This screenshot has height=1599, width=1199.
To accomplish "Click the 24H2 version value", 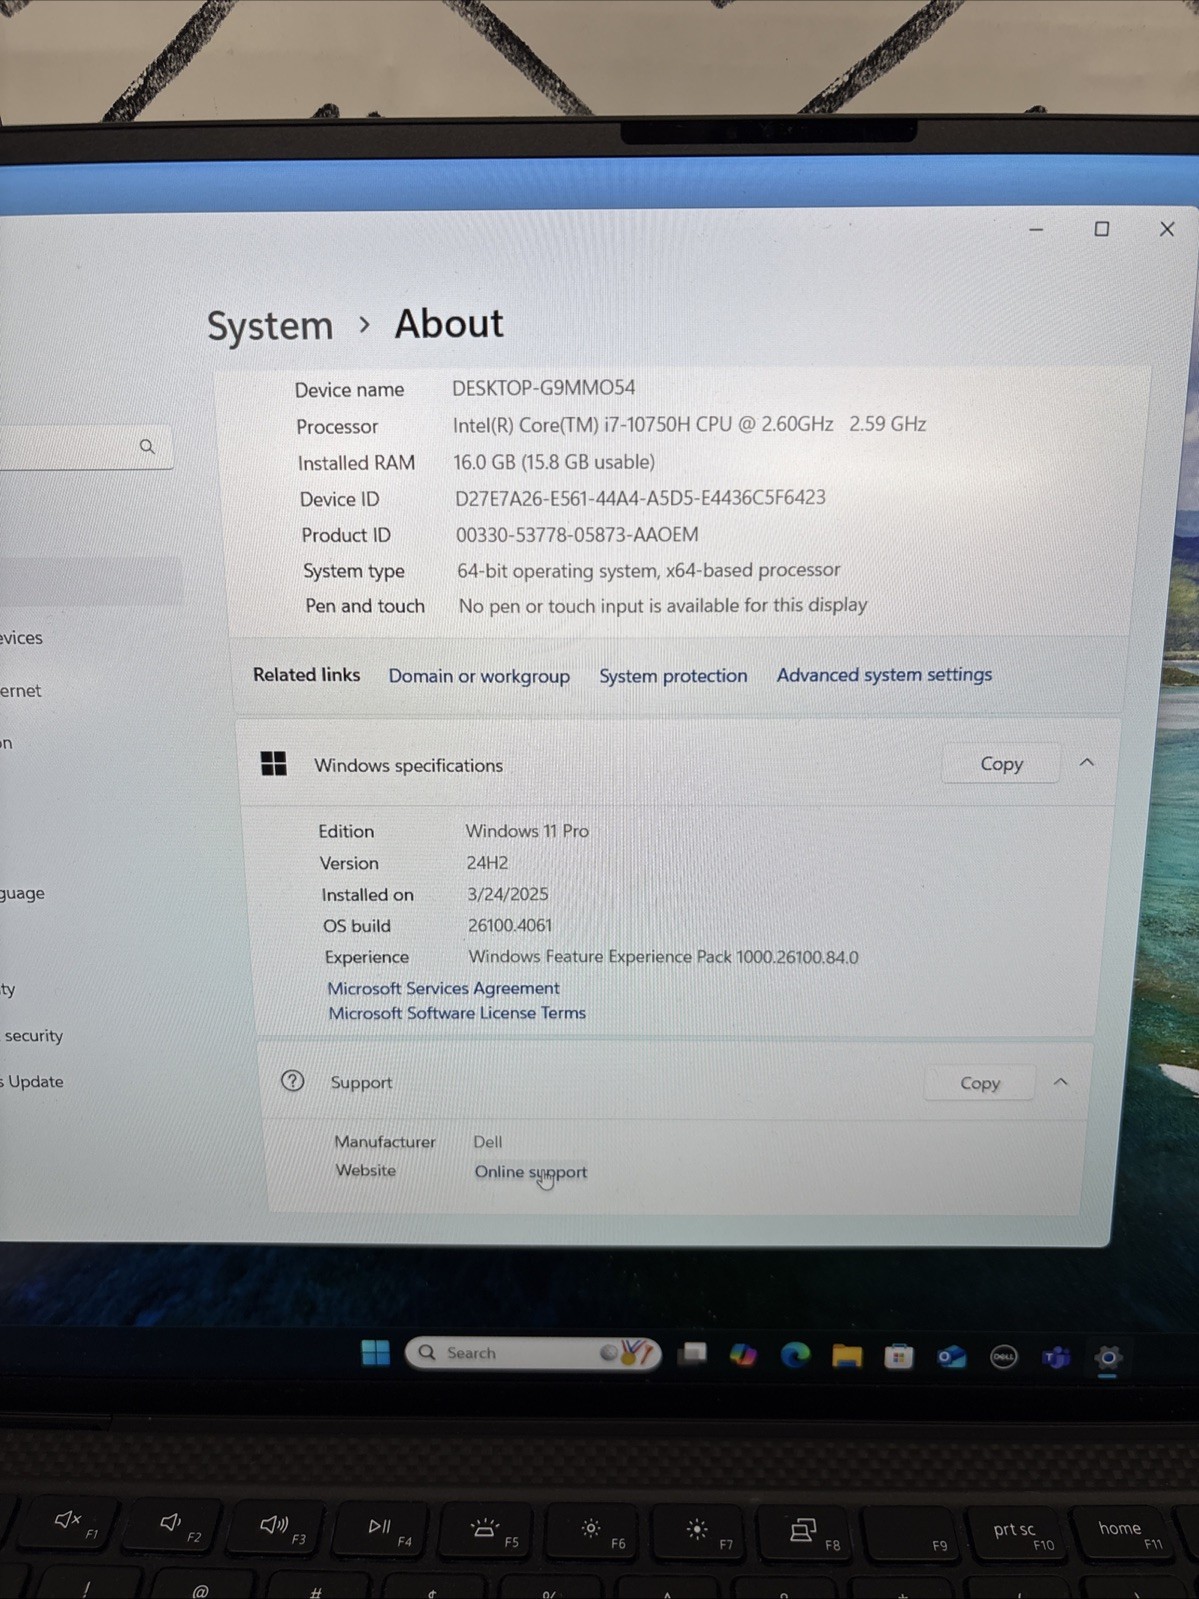I will pyautogui.click(x=487, y=863).
